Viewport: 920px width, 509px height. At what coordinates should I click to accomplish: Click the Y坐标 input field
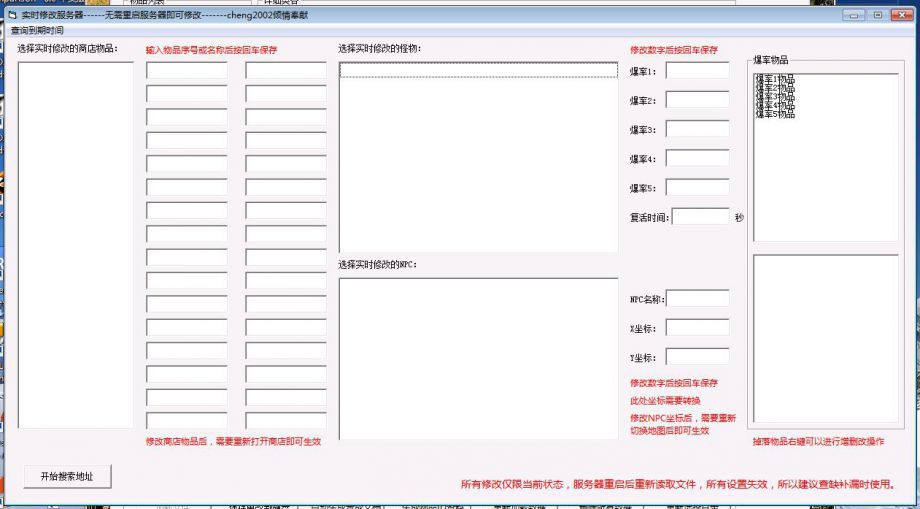coord(697,357)
